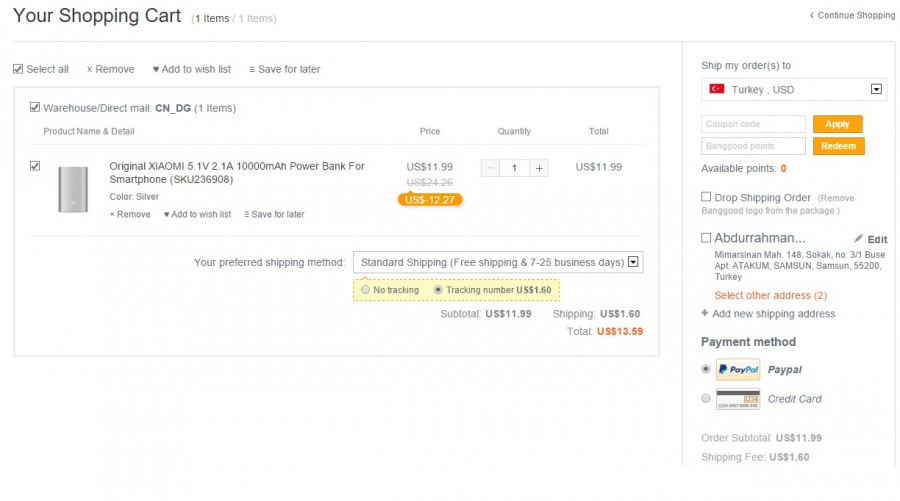Click the Continue Shopping link

[852, 15]
